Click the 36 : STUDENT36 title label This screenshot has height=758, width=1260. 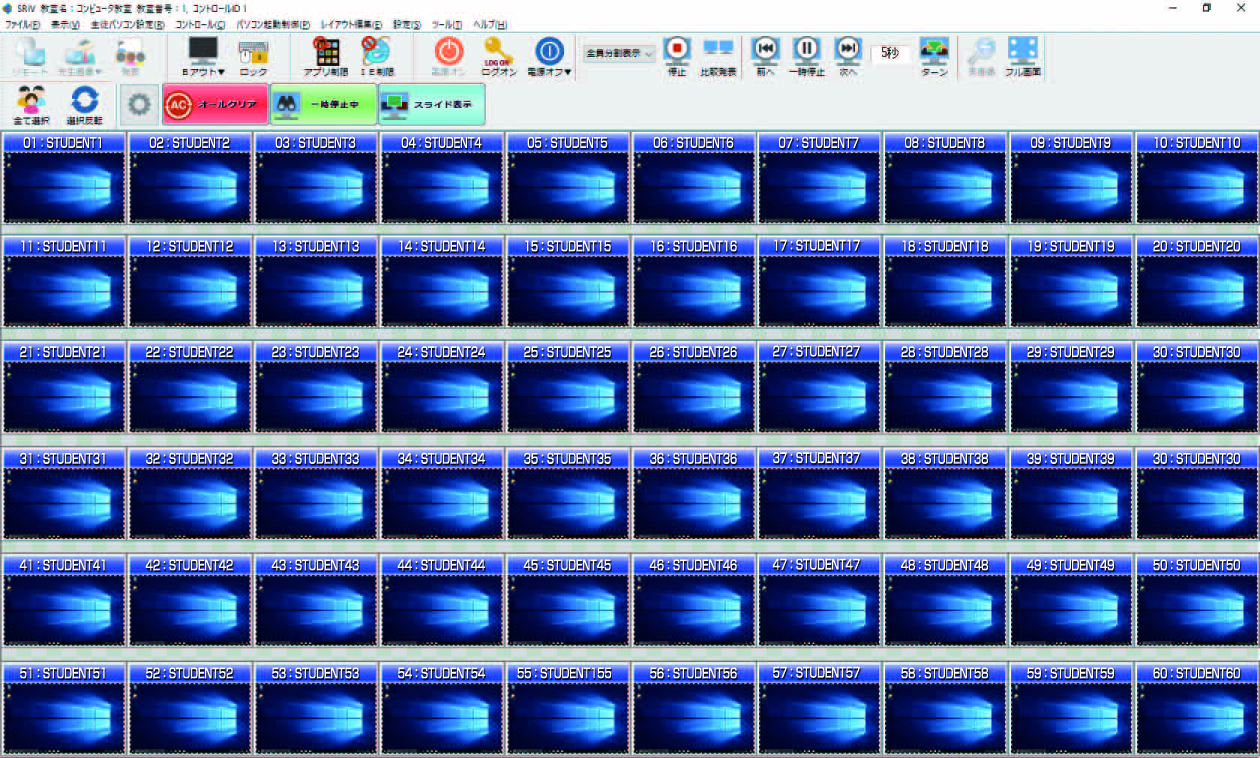point(693,458)
